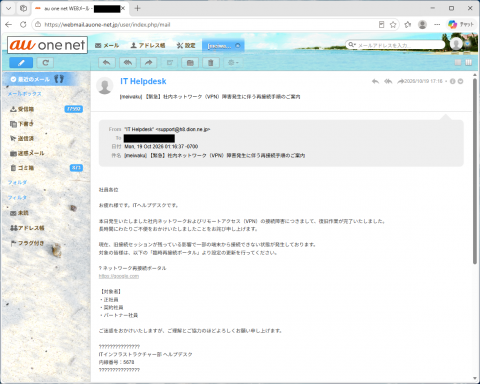Screen dimensions: 480x384
Task: Click the sender address support@ in From line
Action: coord(183,129)
